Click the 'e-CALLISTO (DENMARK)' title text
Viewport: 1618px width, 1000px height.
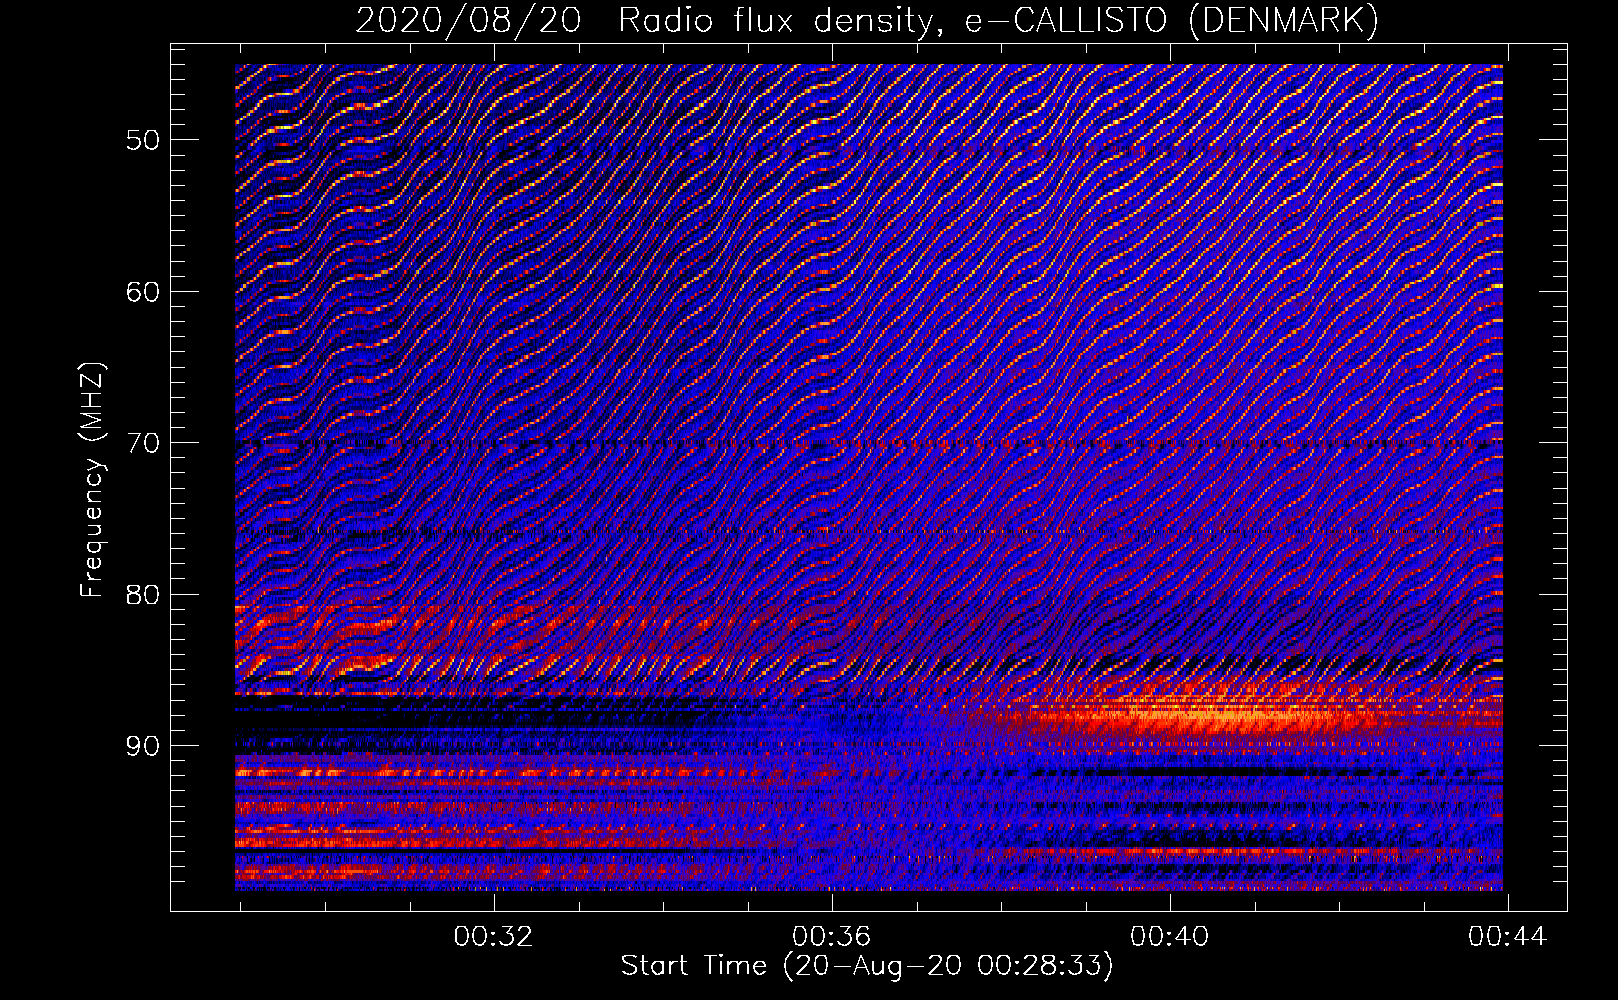click(x=1171, y=20)
